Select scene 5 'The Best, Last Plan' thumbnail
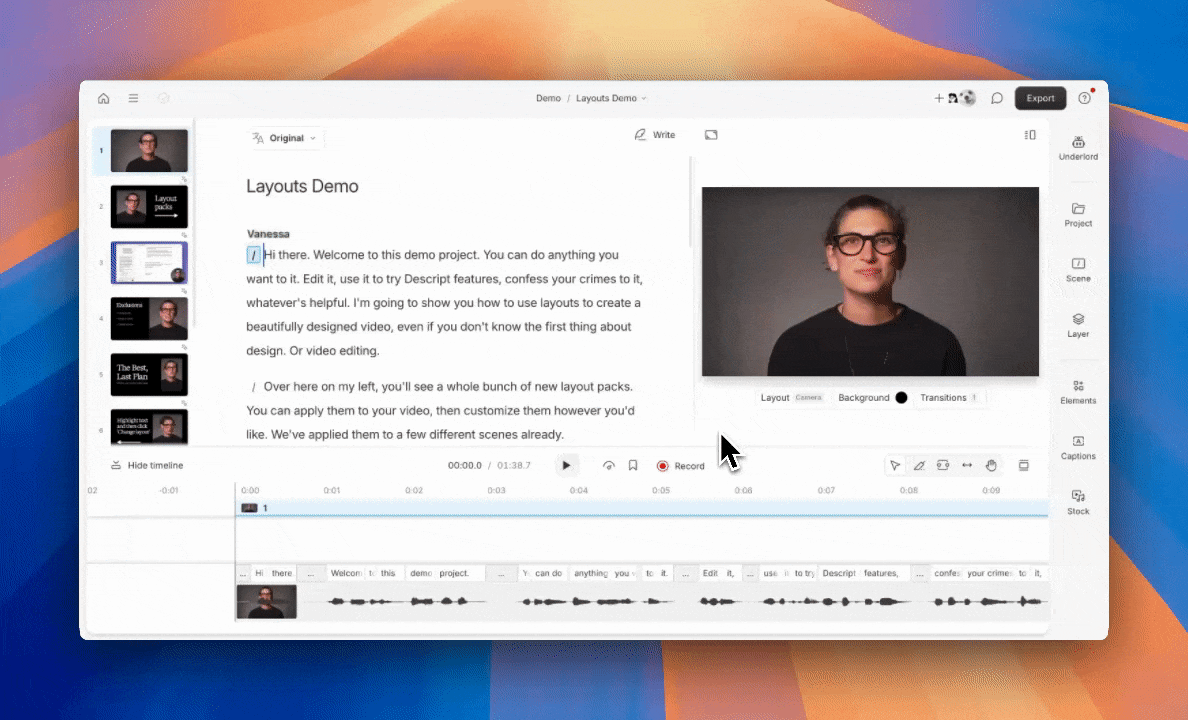 pos(149,374)
